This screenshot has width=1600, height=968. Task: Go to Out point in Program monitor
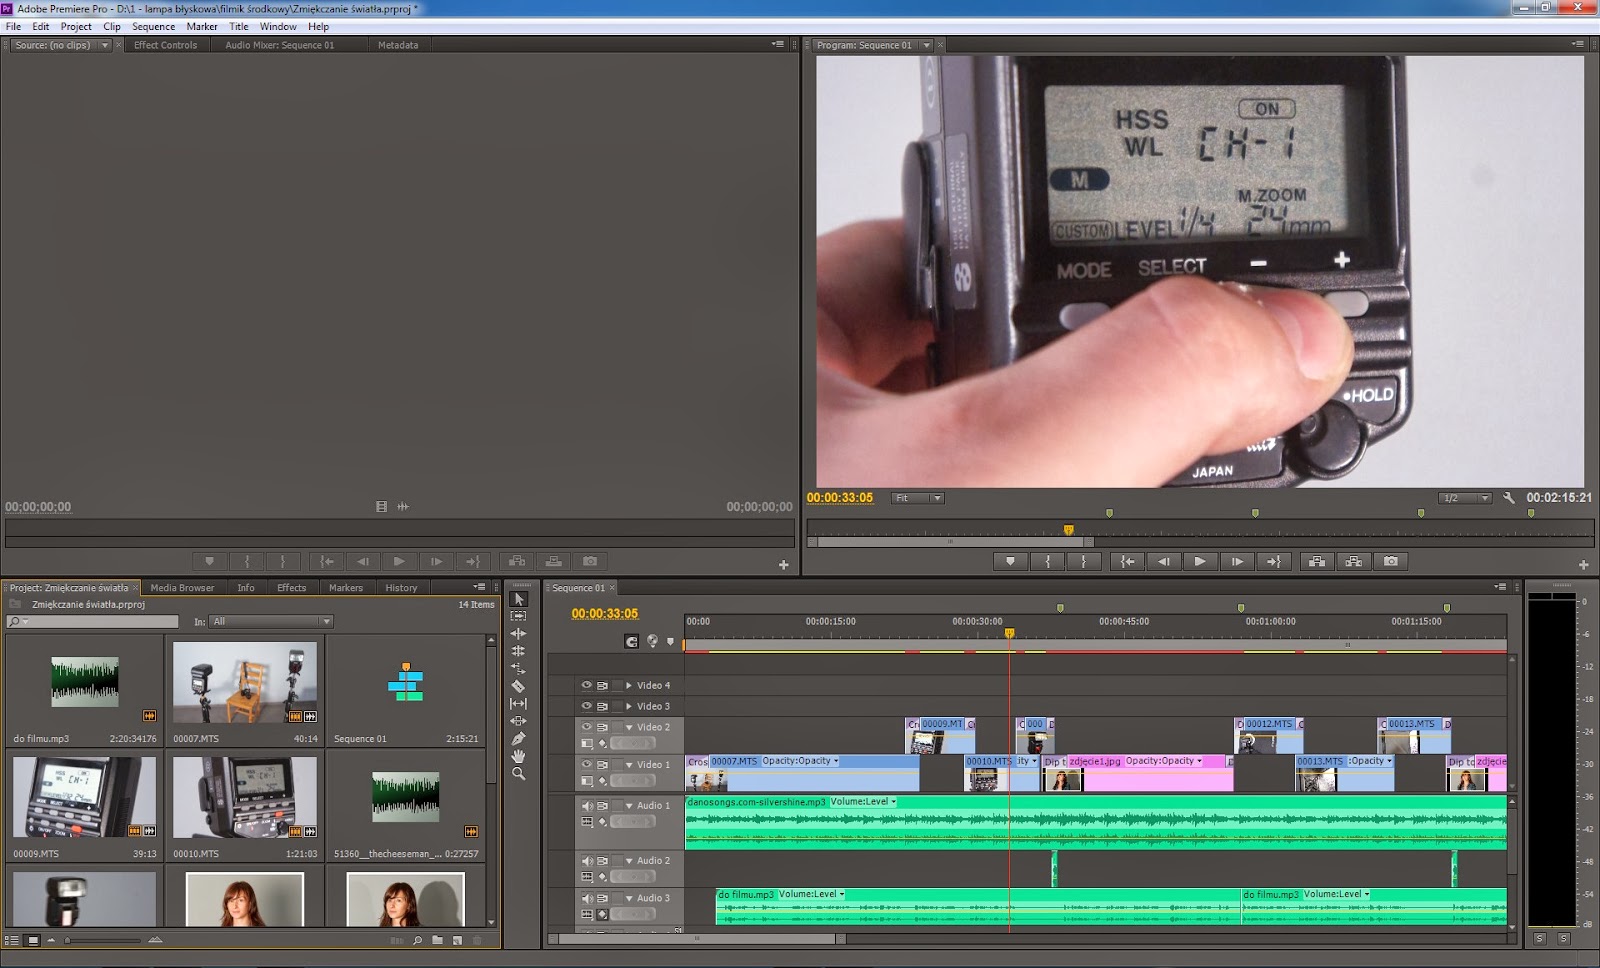[x=1273, y=561]
